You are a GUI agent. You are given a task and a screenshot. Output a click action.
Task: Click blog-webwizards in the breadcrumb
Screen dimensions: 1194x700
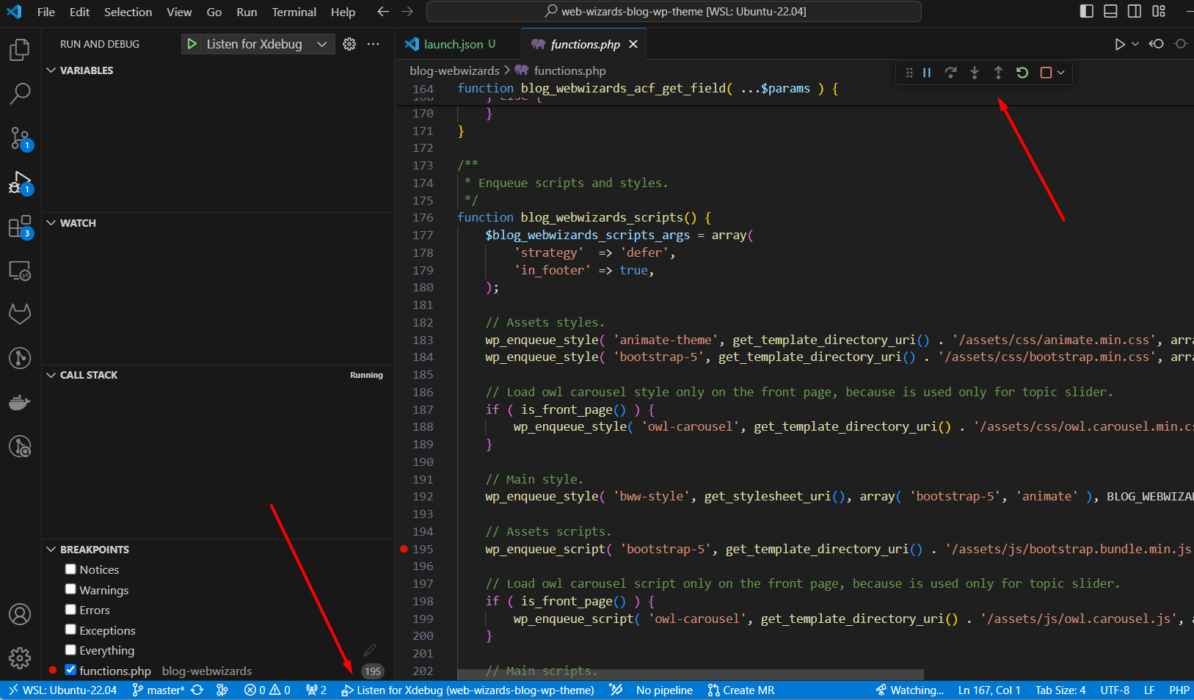pos(454,71)
